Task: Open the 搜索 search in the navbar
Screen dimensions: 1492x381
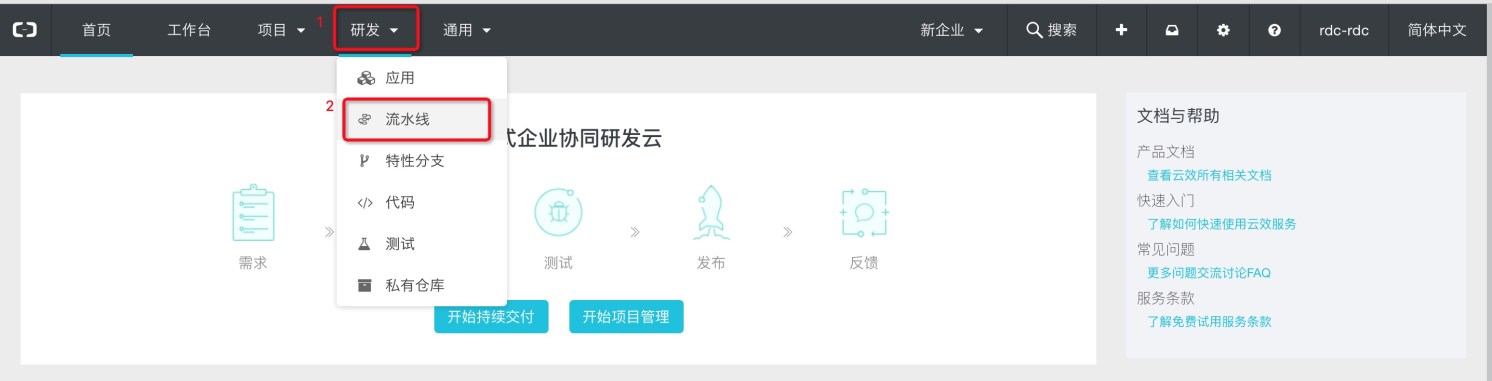Action: point(1051,30)
